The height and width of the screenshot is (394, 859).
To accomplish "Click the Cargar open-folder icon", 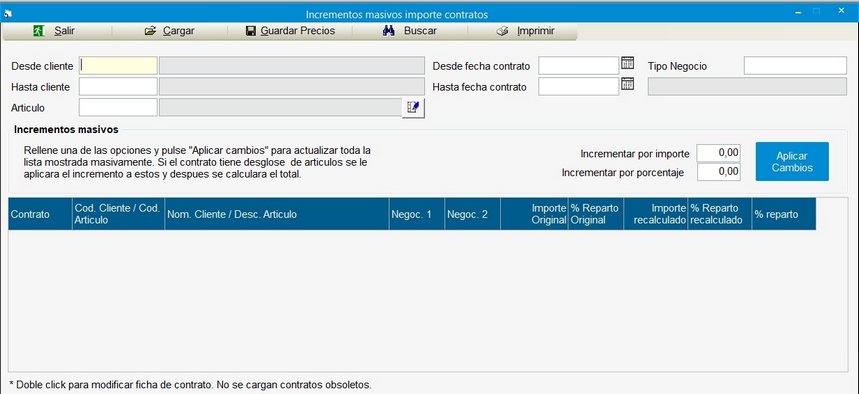I will (151, 31).
